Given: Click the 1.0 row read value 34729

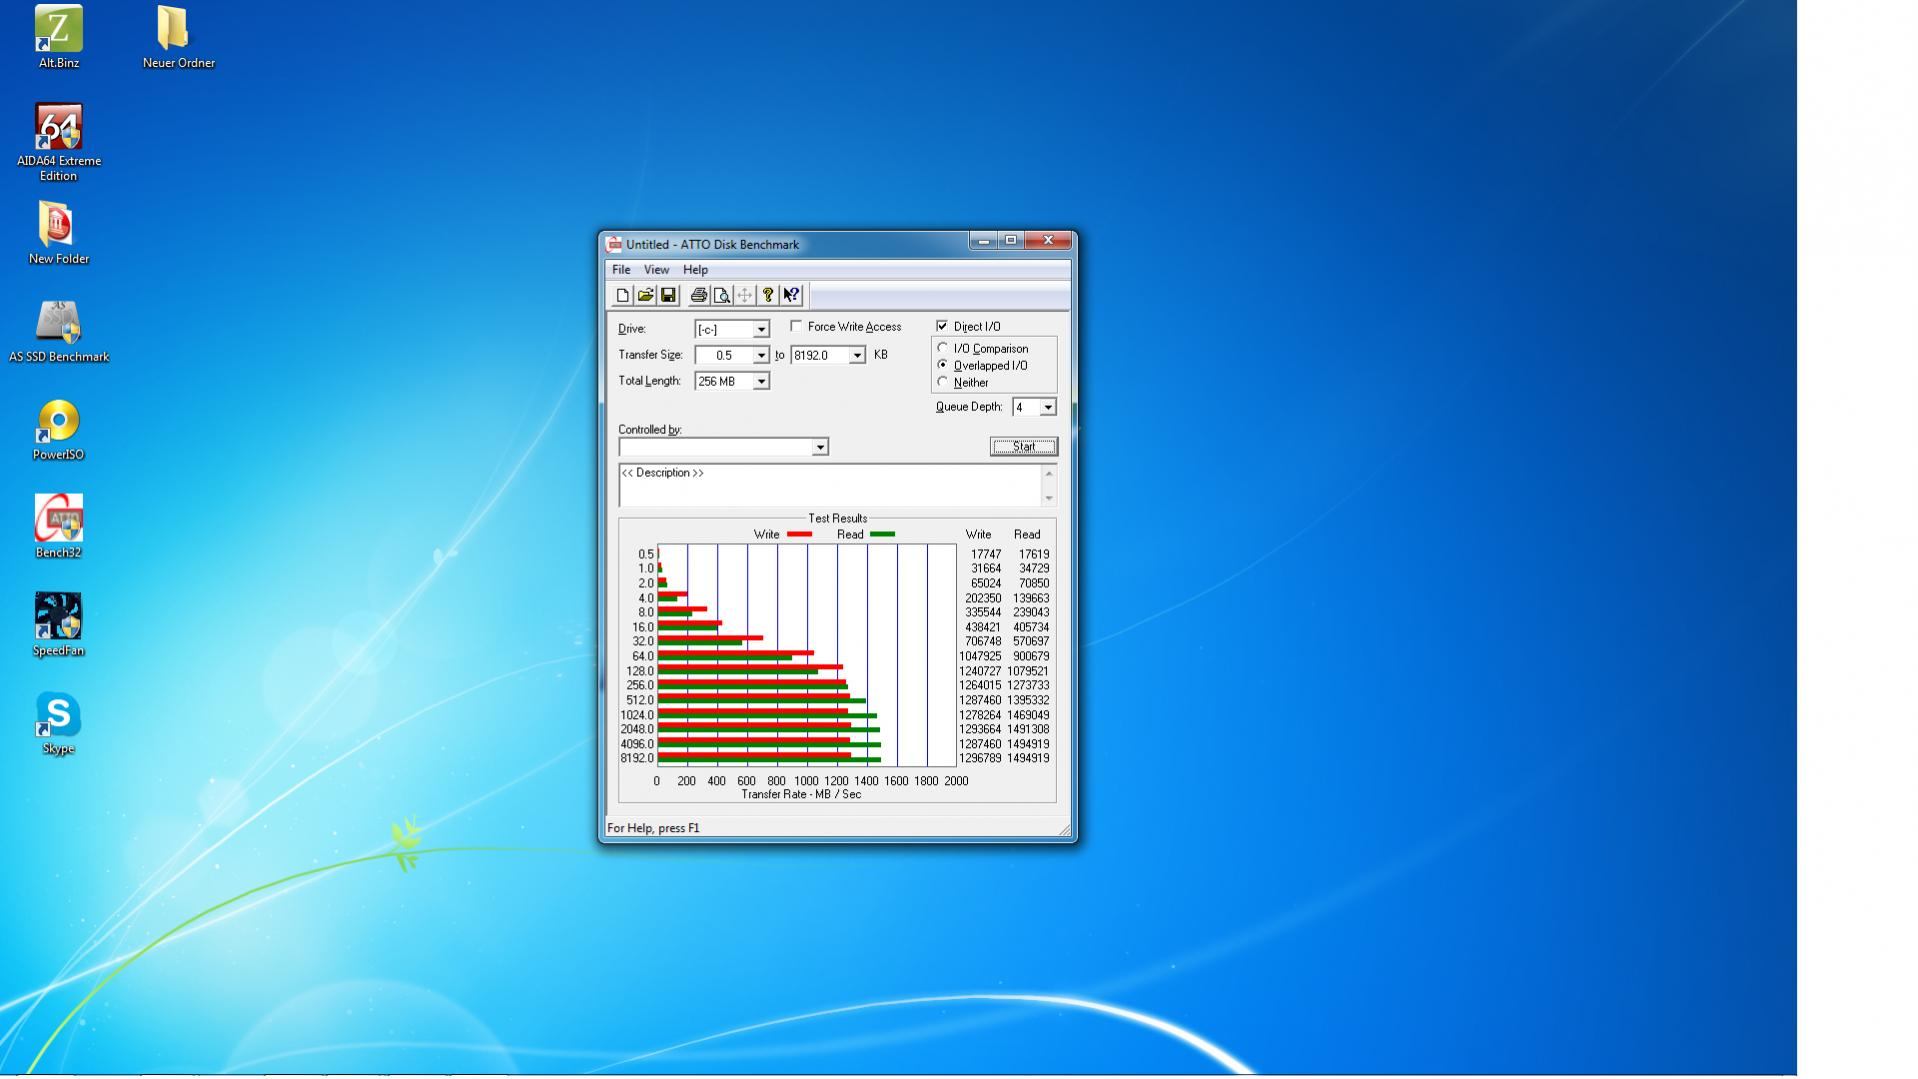Looking at the screenshot, I should 1034,569.
